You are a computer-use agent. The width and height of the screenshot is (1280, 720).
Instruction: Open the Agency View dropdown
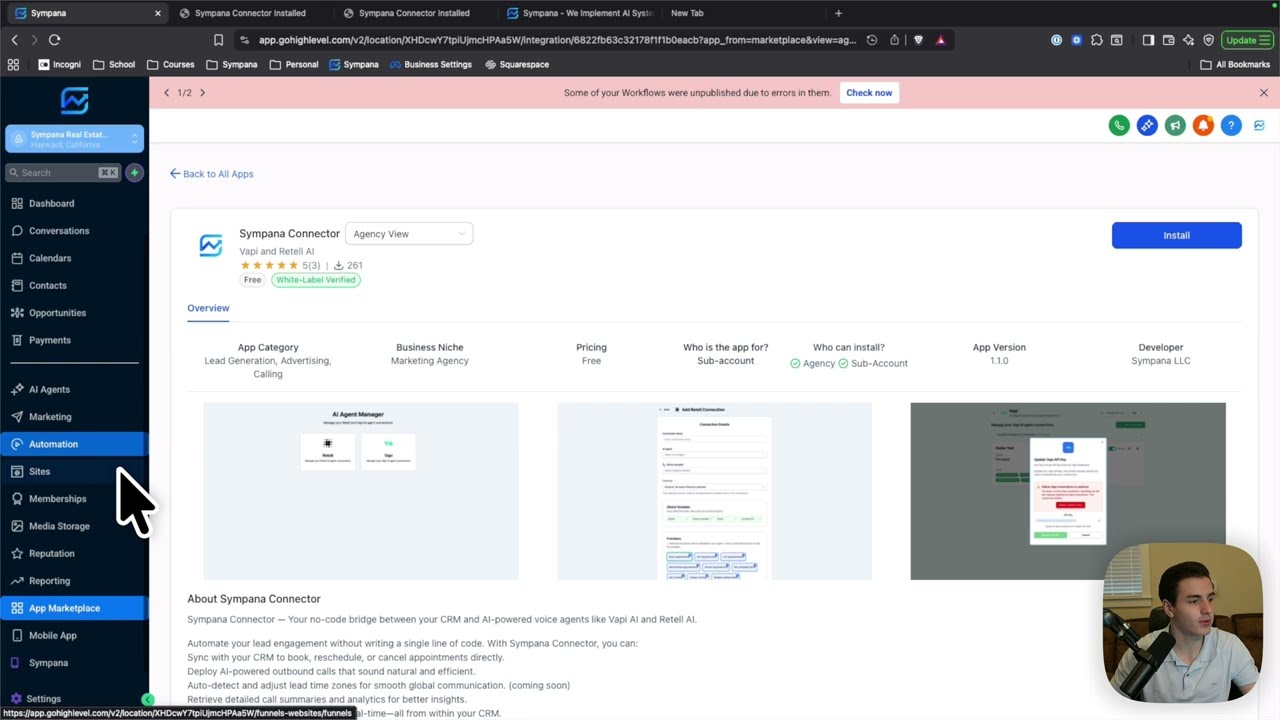[409, 234]
